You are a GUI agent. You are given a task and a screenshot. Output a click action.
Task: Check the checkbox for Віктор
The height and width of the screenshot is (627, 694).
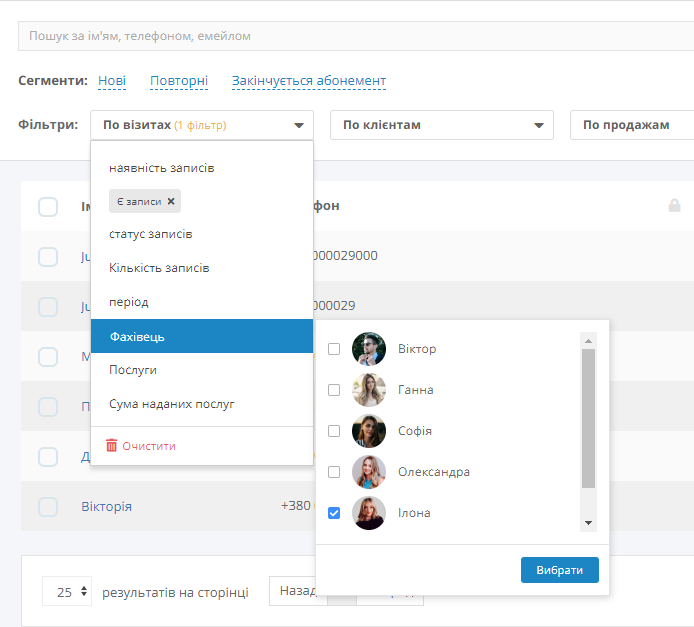(334, 349)
